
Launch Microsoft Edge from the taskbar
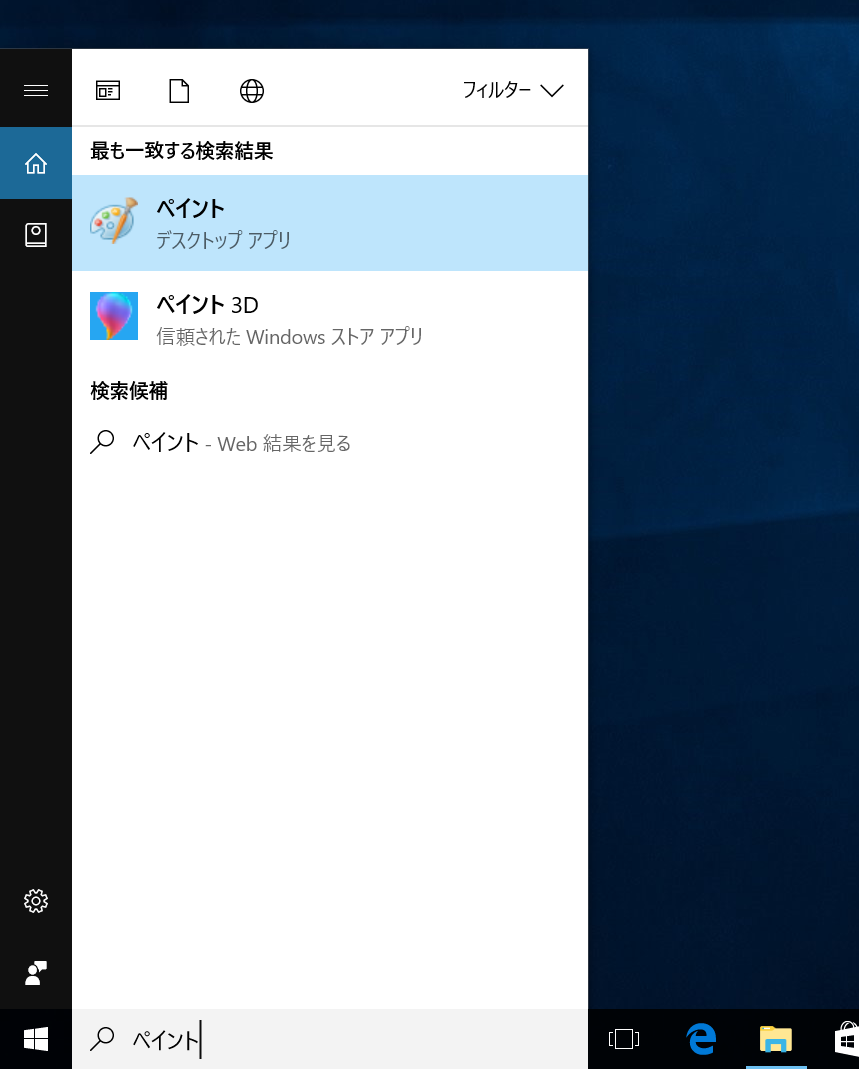click(x=700, y=1039)
